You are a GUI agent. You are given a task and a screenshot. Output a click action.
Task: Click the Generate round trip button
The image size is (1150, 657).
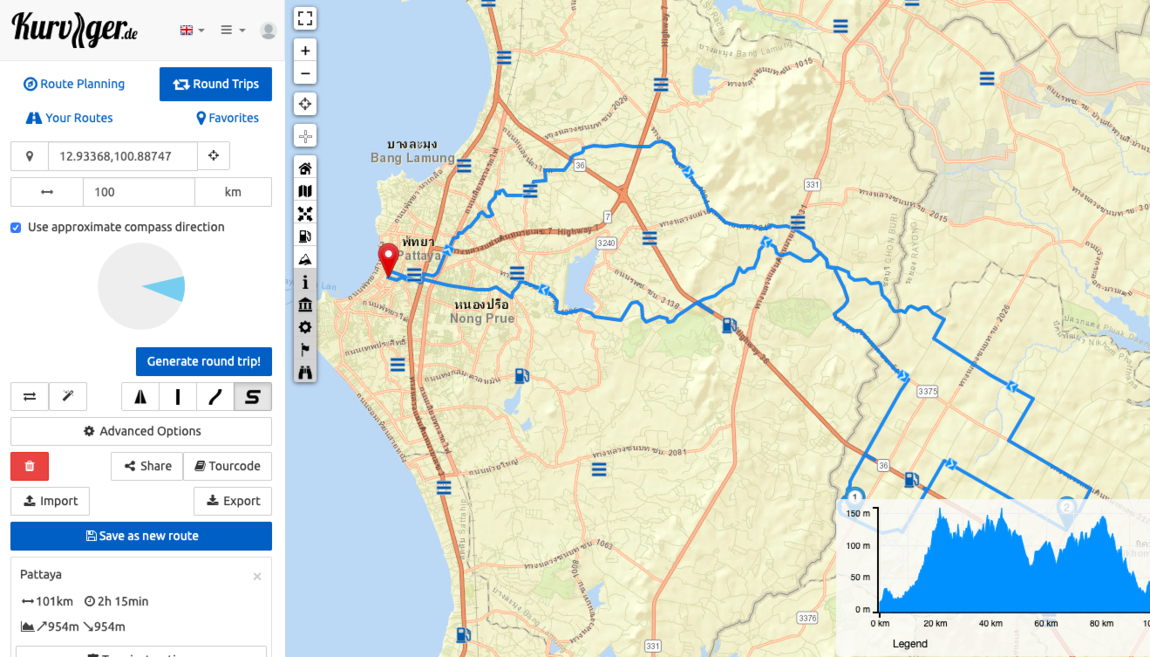[203, 361]
